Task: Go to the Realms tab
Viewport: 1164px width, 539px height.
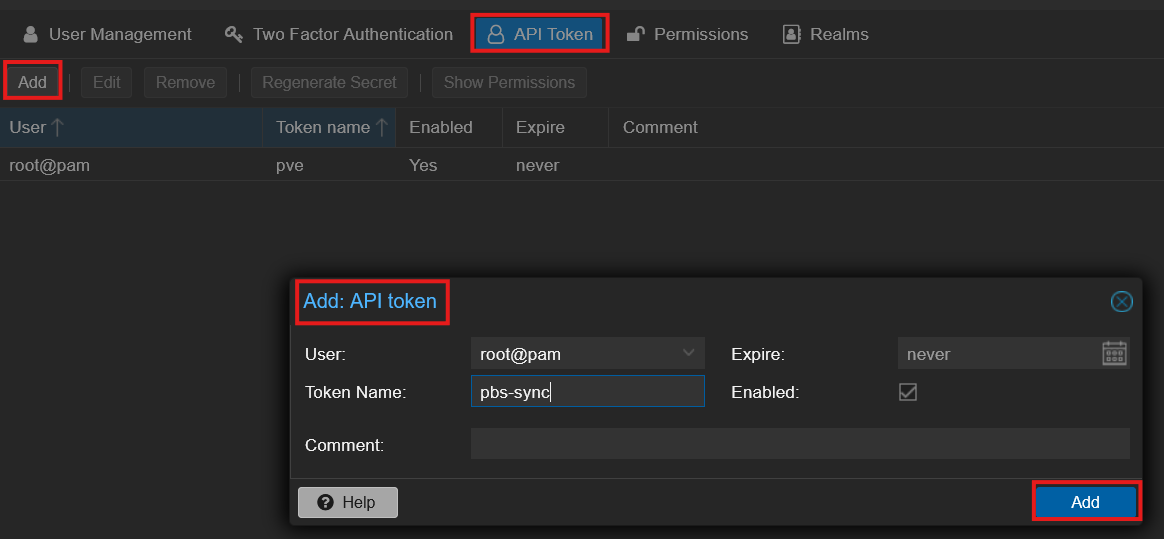Action: click(x=825, y=34)
